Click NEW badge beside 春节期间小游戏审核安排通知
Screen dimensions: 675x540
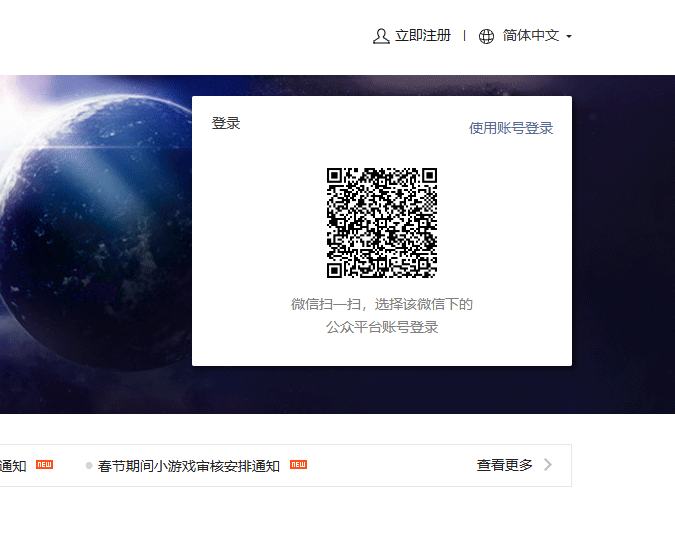pos(298,464)
